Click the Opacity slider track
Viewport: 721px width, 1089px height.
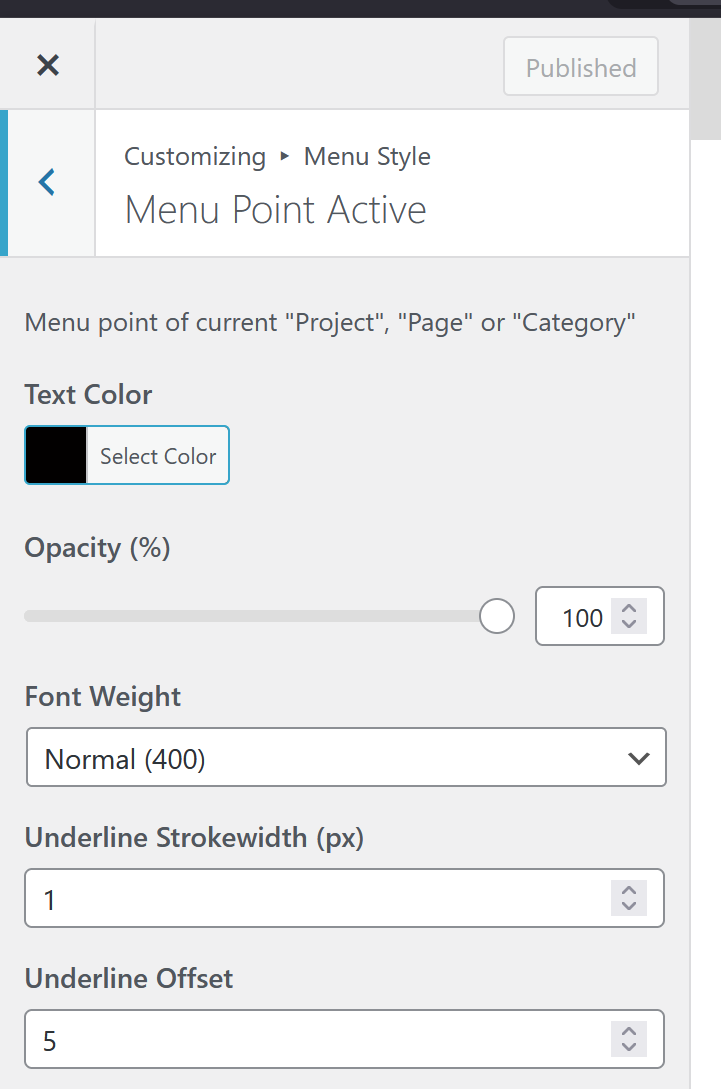click(250, 617)
